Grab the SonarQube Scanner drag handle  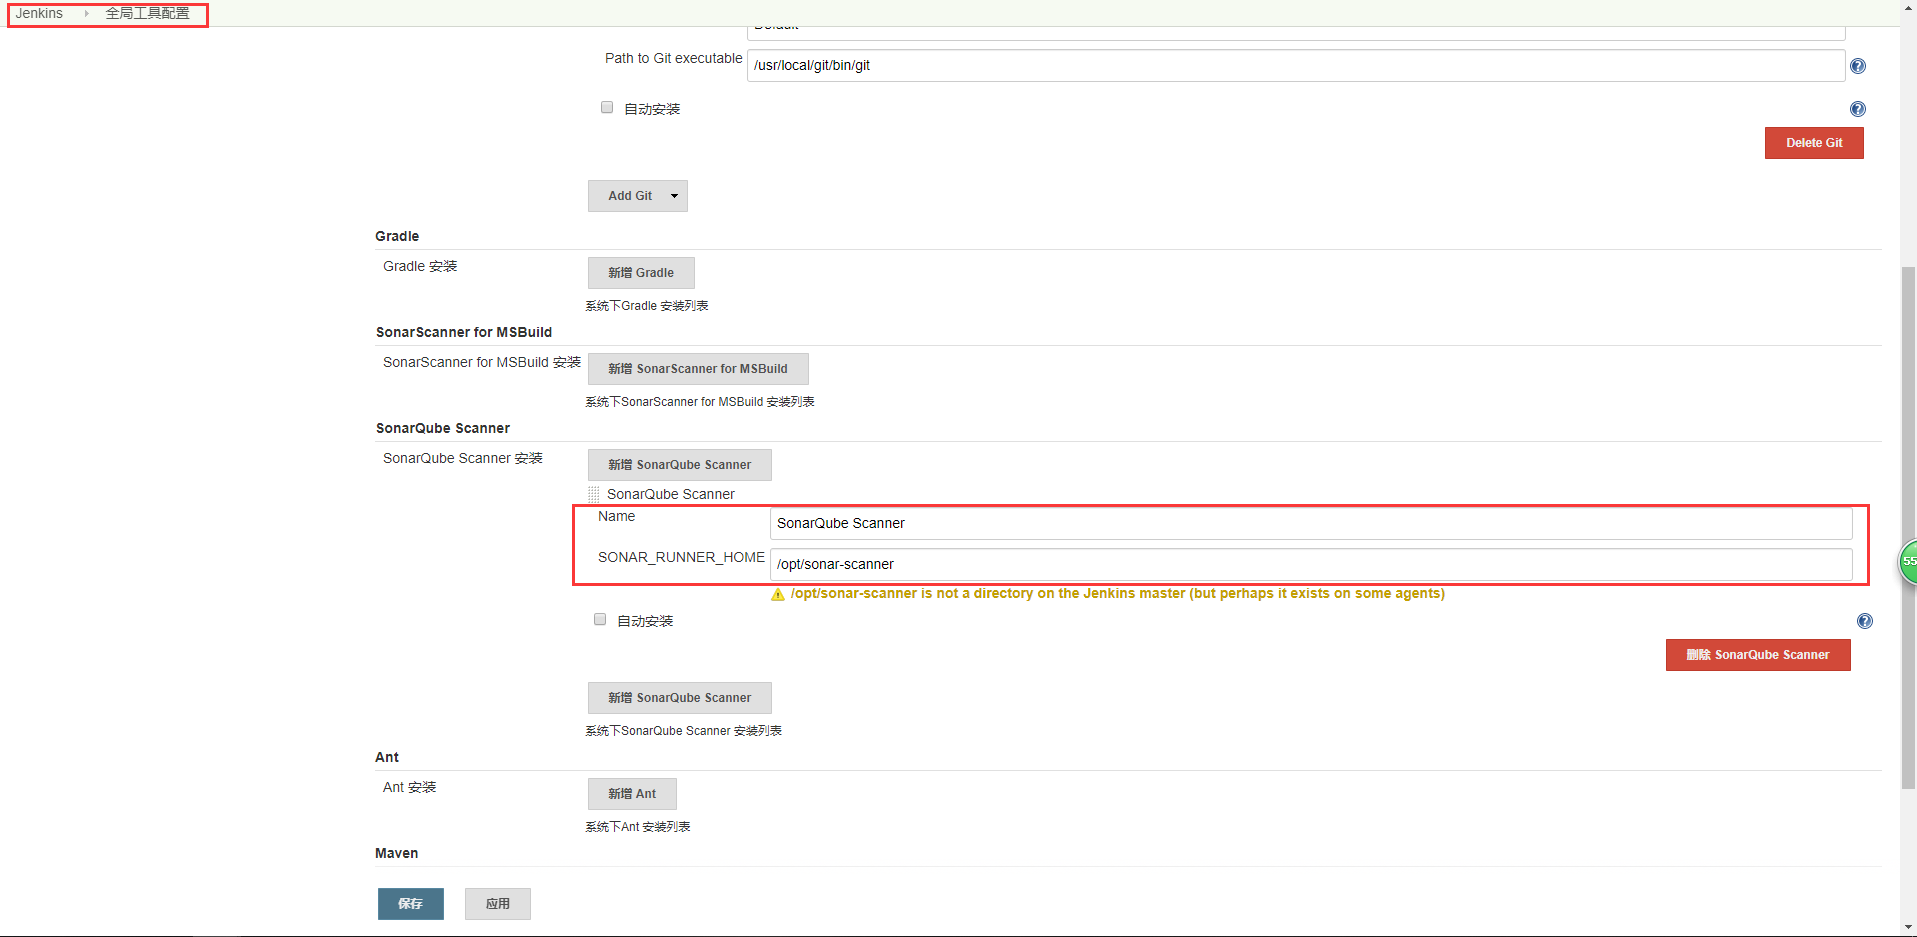594,494
